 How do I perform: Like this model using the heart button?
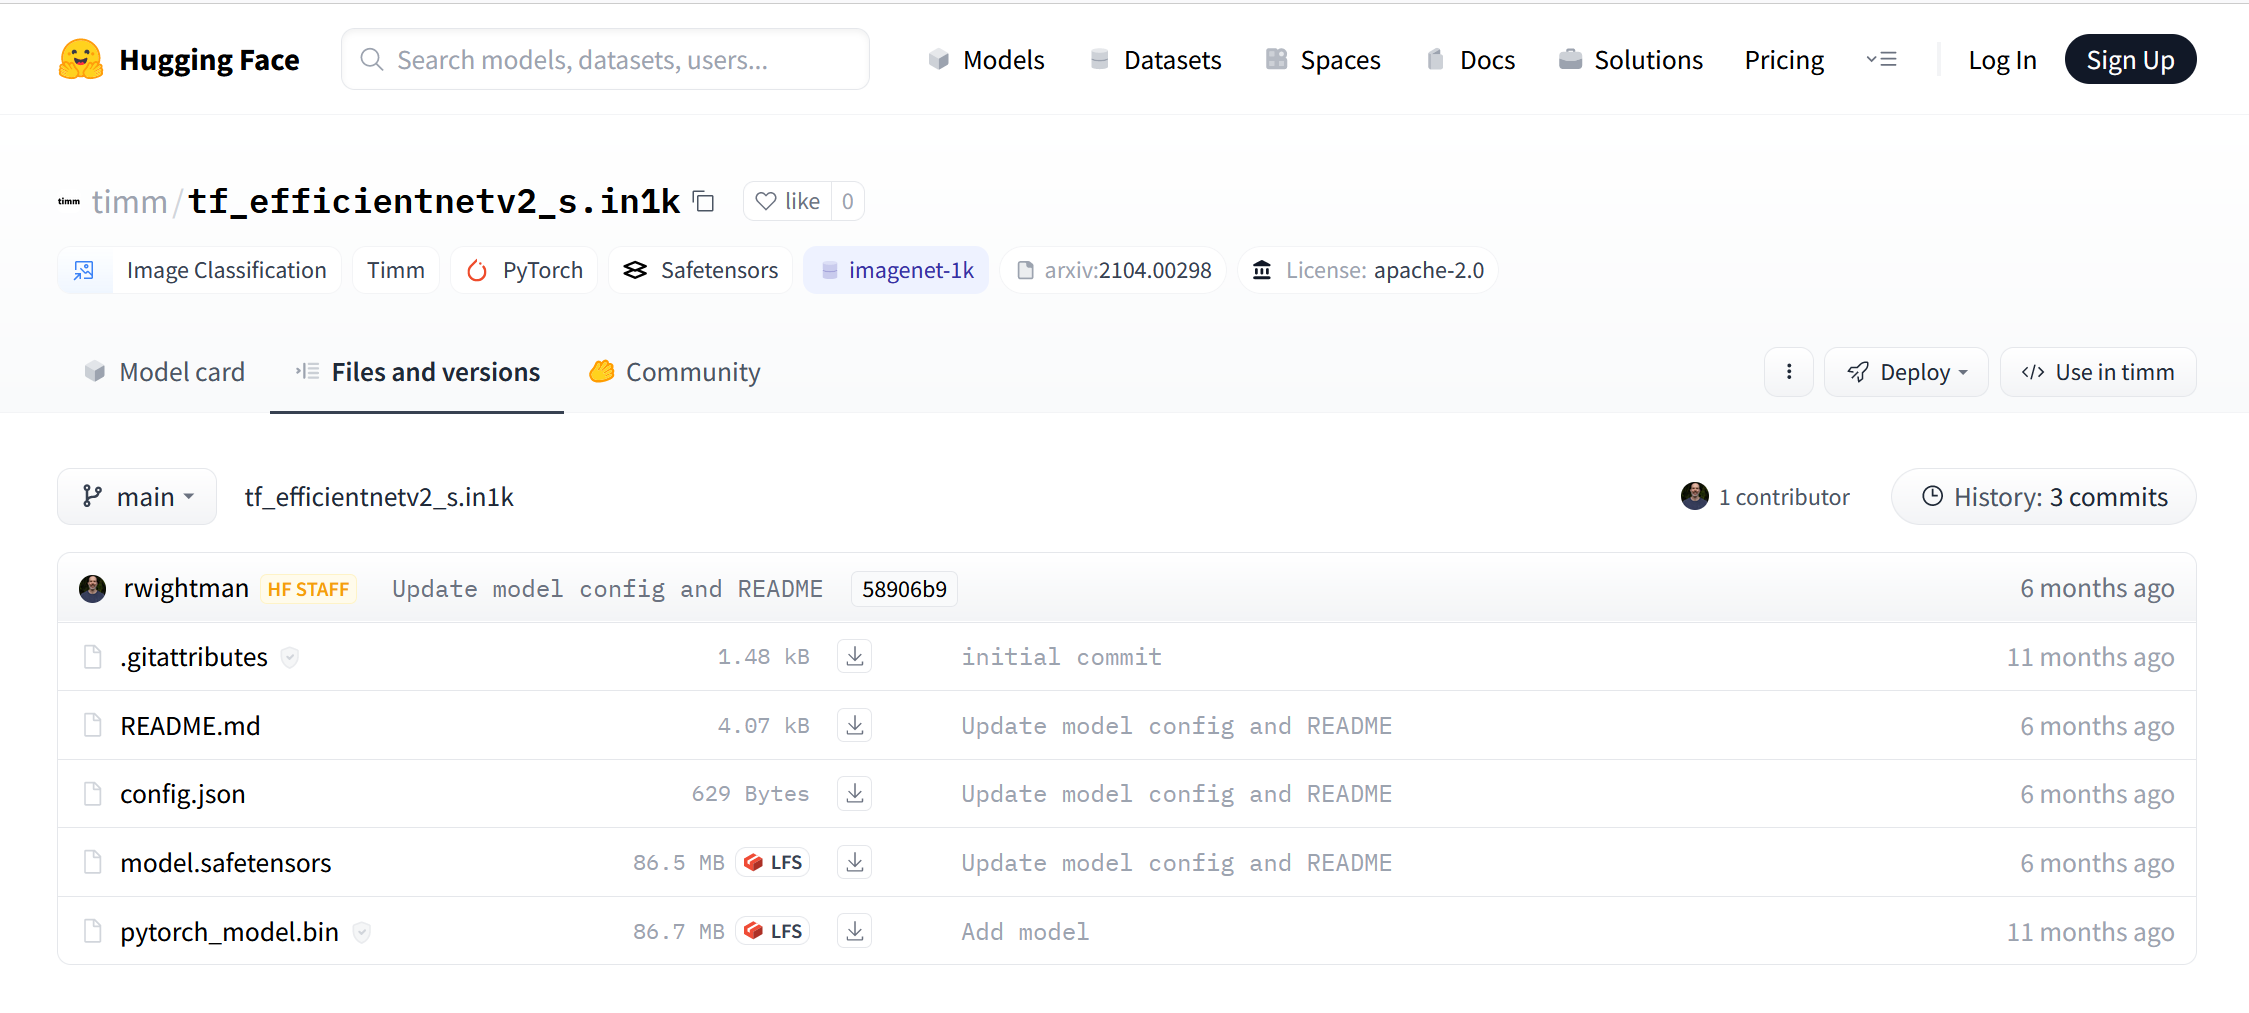point(788,201)
